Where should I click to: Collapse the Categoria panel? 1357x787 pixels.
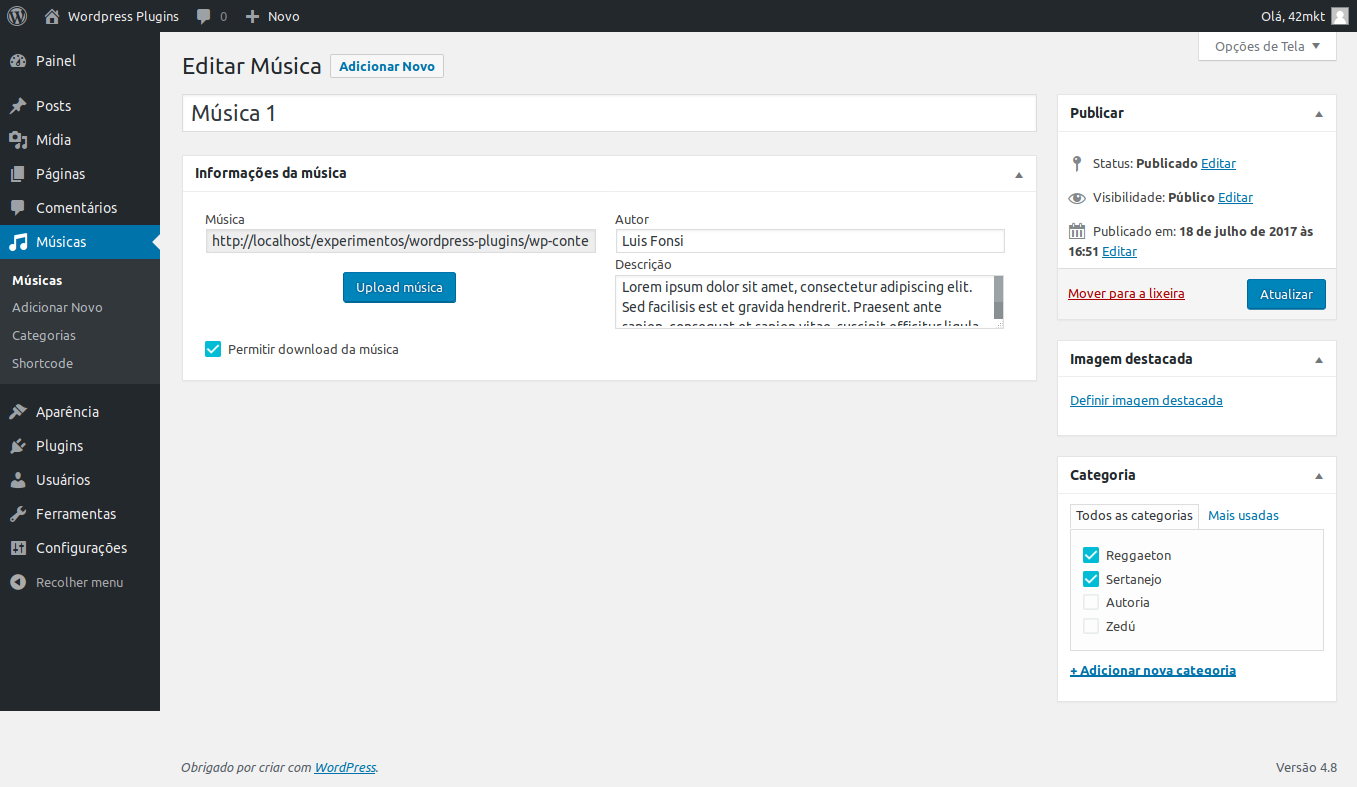click(1319, 476)
